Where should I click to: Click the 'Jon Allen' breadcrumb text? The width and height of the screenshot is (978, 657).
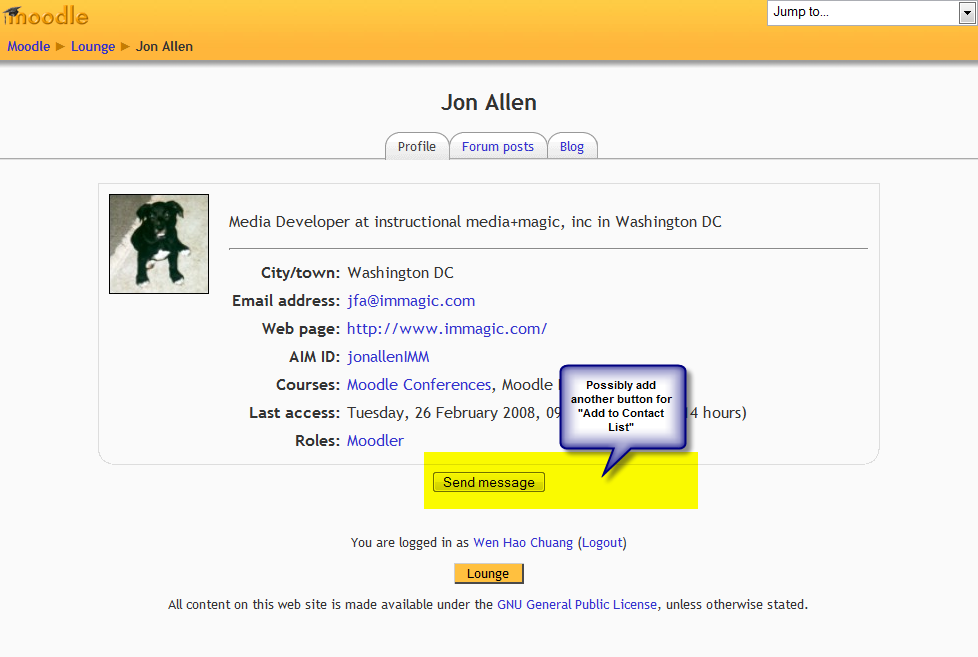pyautogui.click(x=165, y=46)
